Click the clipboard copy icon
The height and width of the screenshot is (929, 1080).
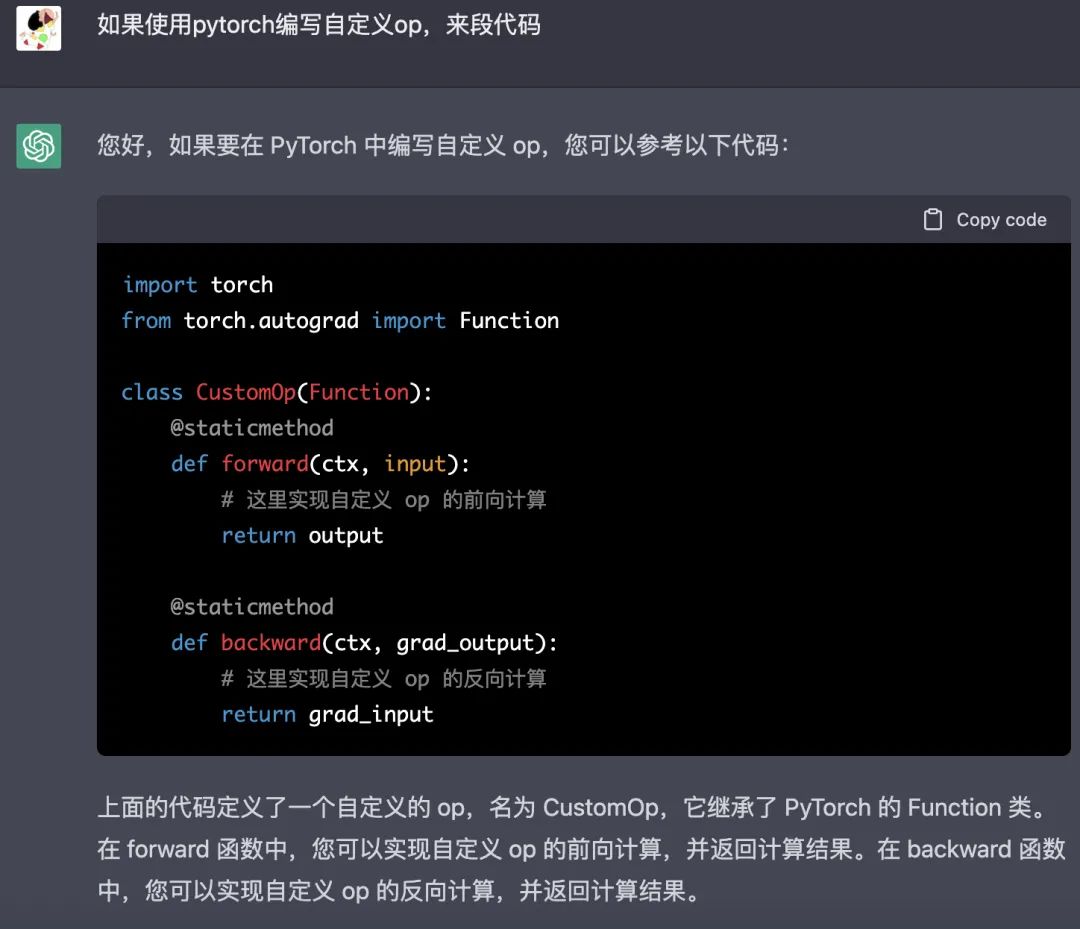click(x=933, y=220)
